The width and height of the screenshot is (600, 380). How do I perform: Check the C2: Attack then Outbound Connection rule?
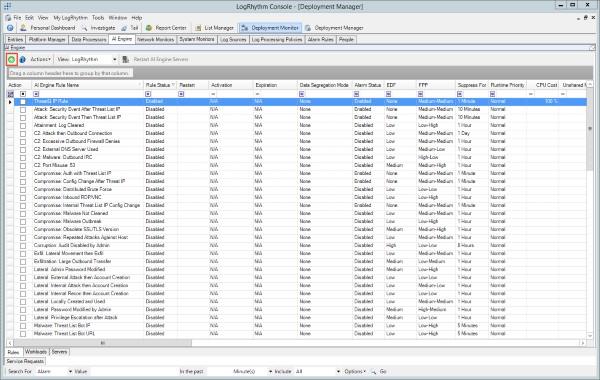tap(23, 134)
